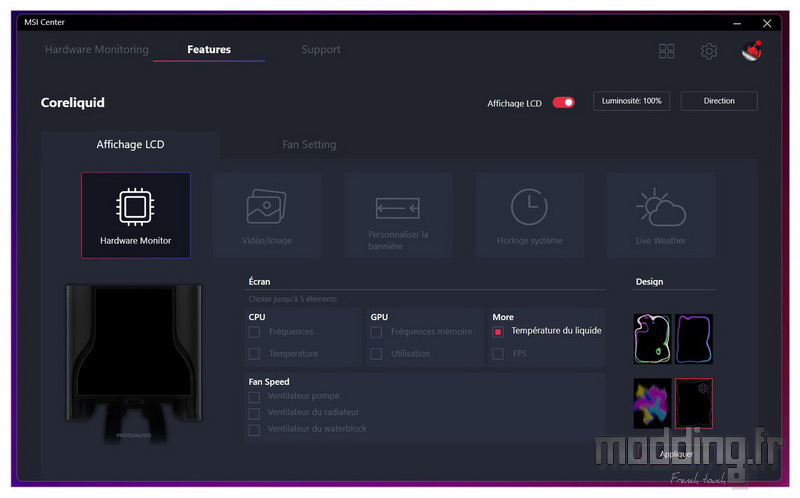Select the rainbow outline design thumbnail

tap(653, 339)
